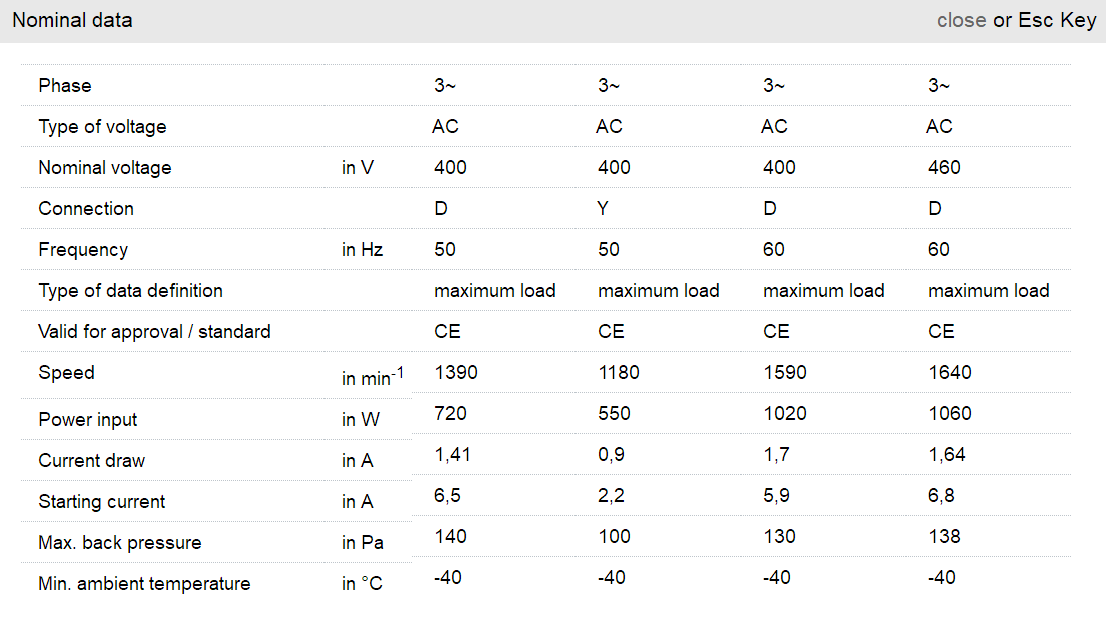Click the Max. back pressure row label
This screenshot has height=622, width=1106.
tap(120, 543)
